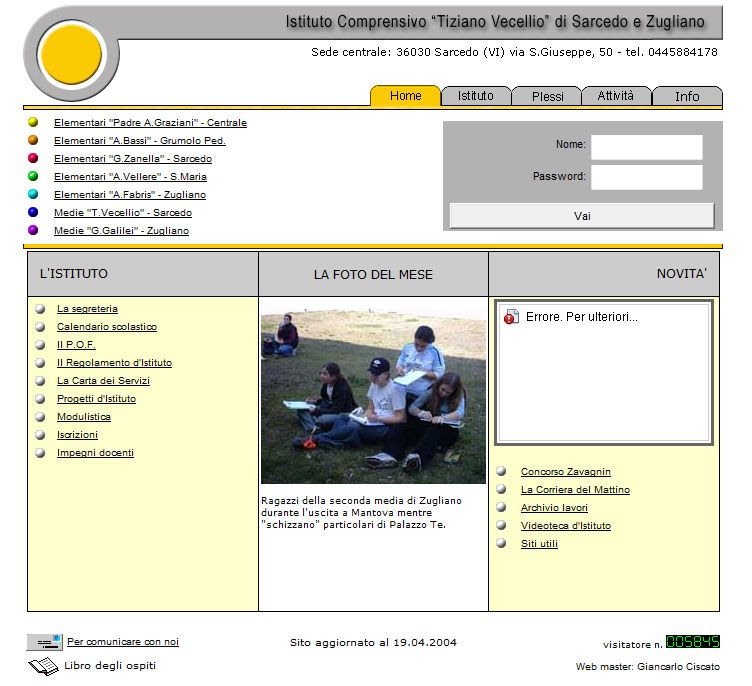752x686 pixels.
Task: Go to the Attività tab
Action: coord(616,96)
